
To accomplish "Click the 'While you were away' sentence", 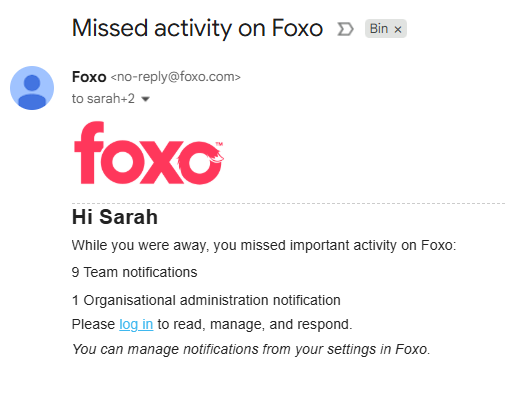I will tap(264, 246).
